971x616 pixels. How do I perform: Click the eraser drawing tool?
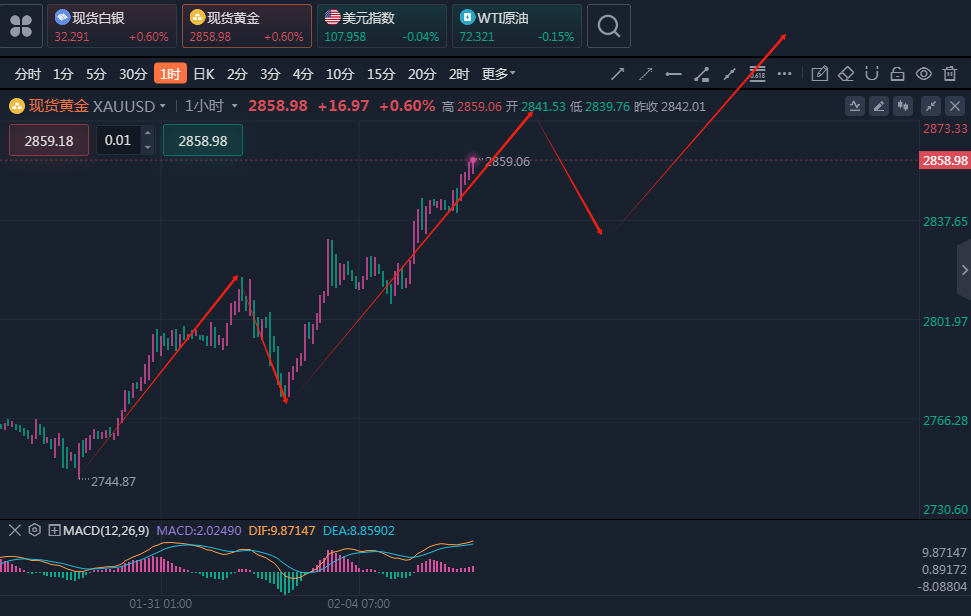tap(846, 74)
